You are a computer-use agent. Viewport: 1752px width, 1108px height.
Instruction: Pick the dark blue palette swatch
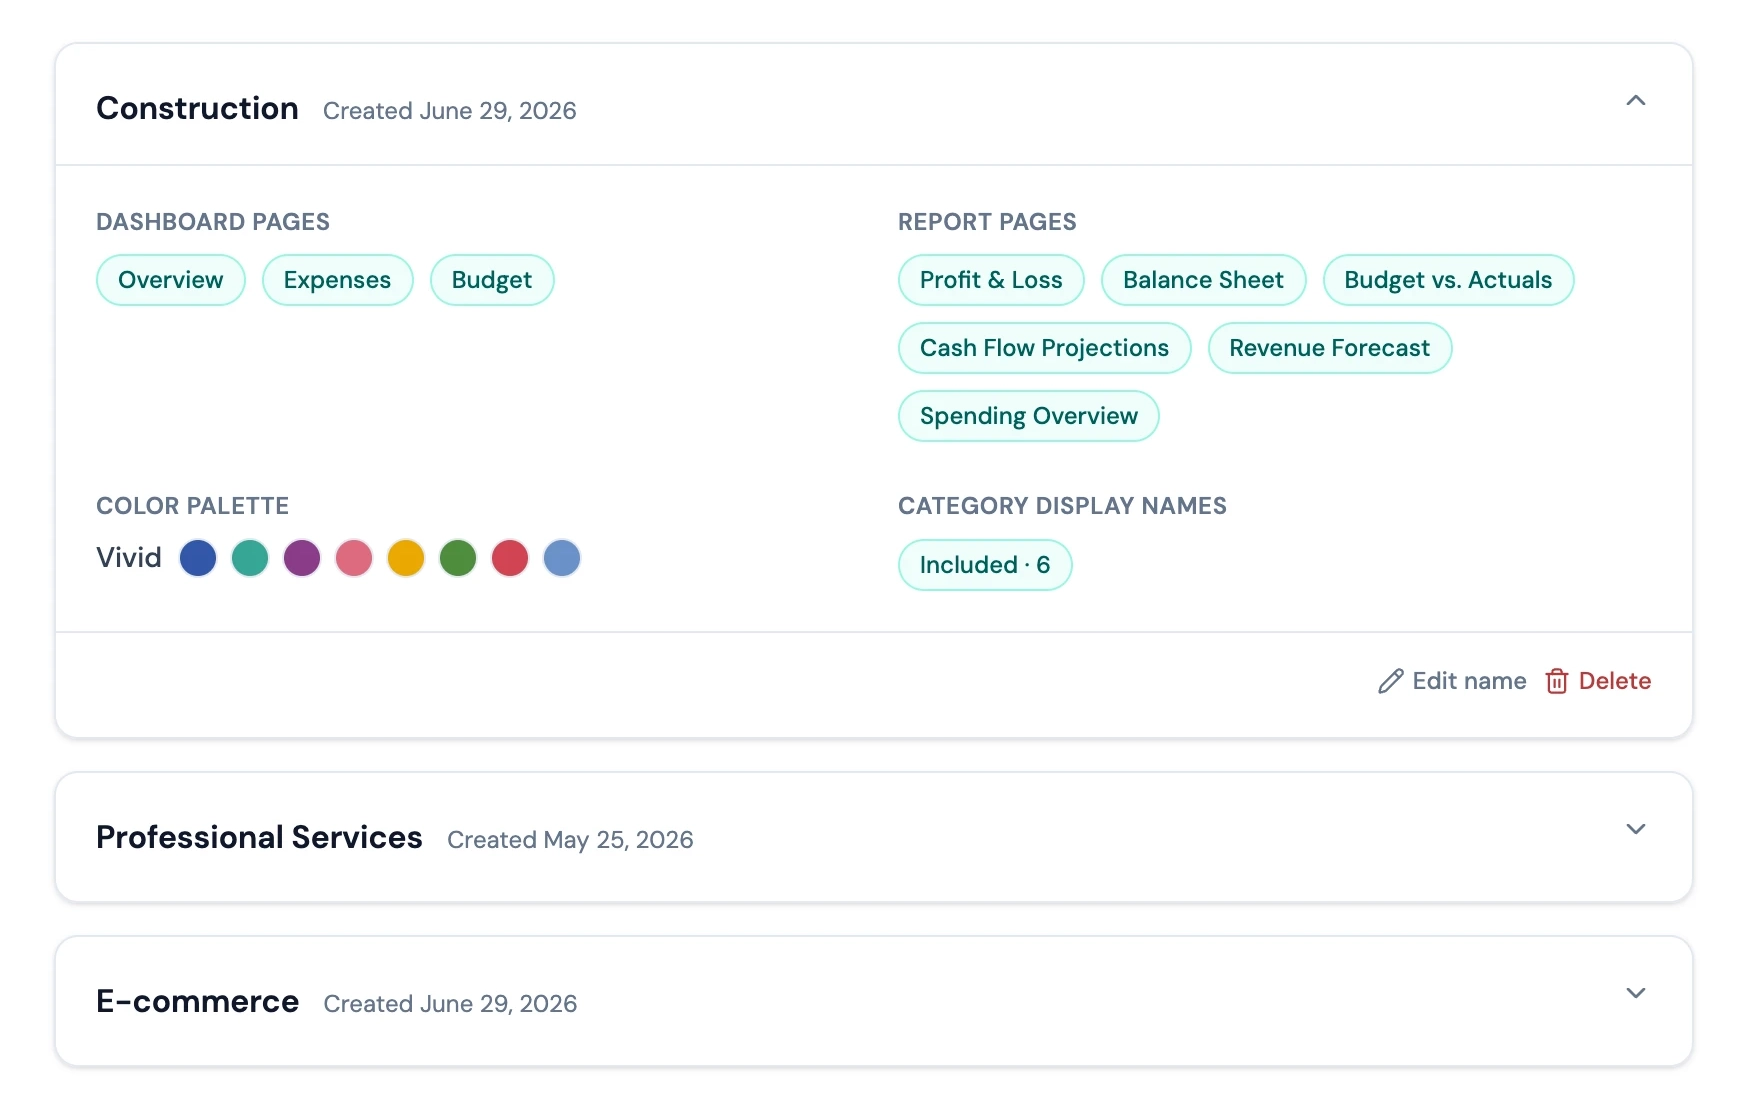[x=198, y=558]
